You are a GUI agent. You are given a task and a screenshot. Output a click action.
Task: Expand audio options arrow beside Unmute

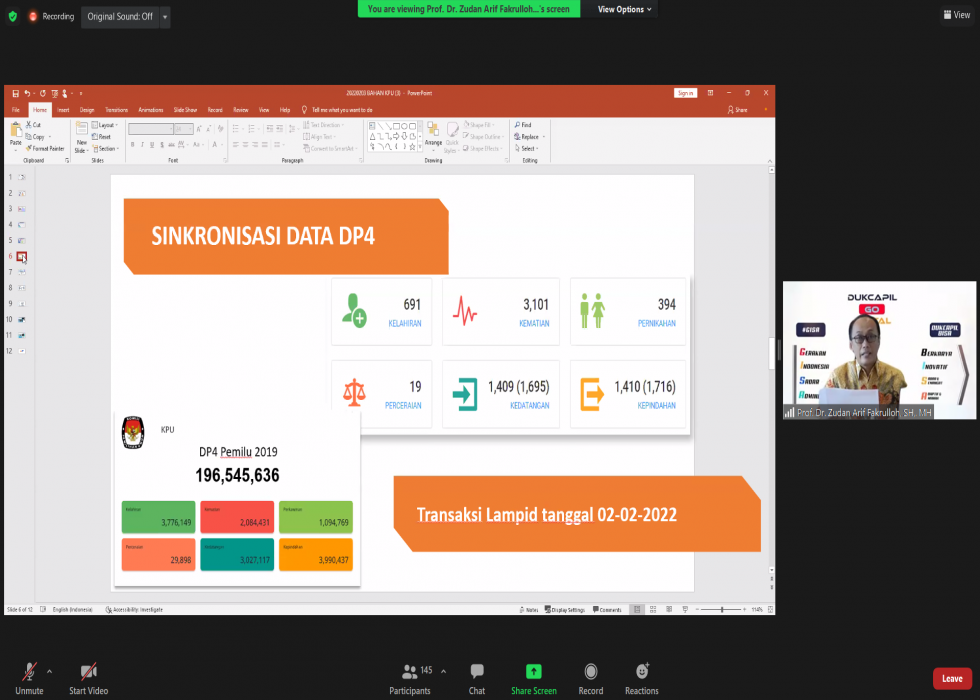tap(49, 671)
